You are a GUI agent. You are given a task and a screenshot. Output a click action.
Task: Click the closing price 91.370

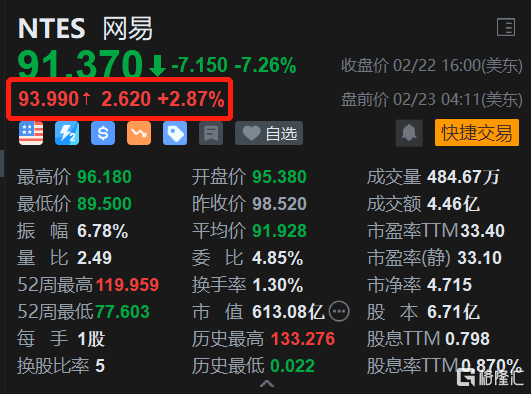tap(80, 64)
